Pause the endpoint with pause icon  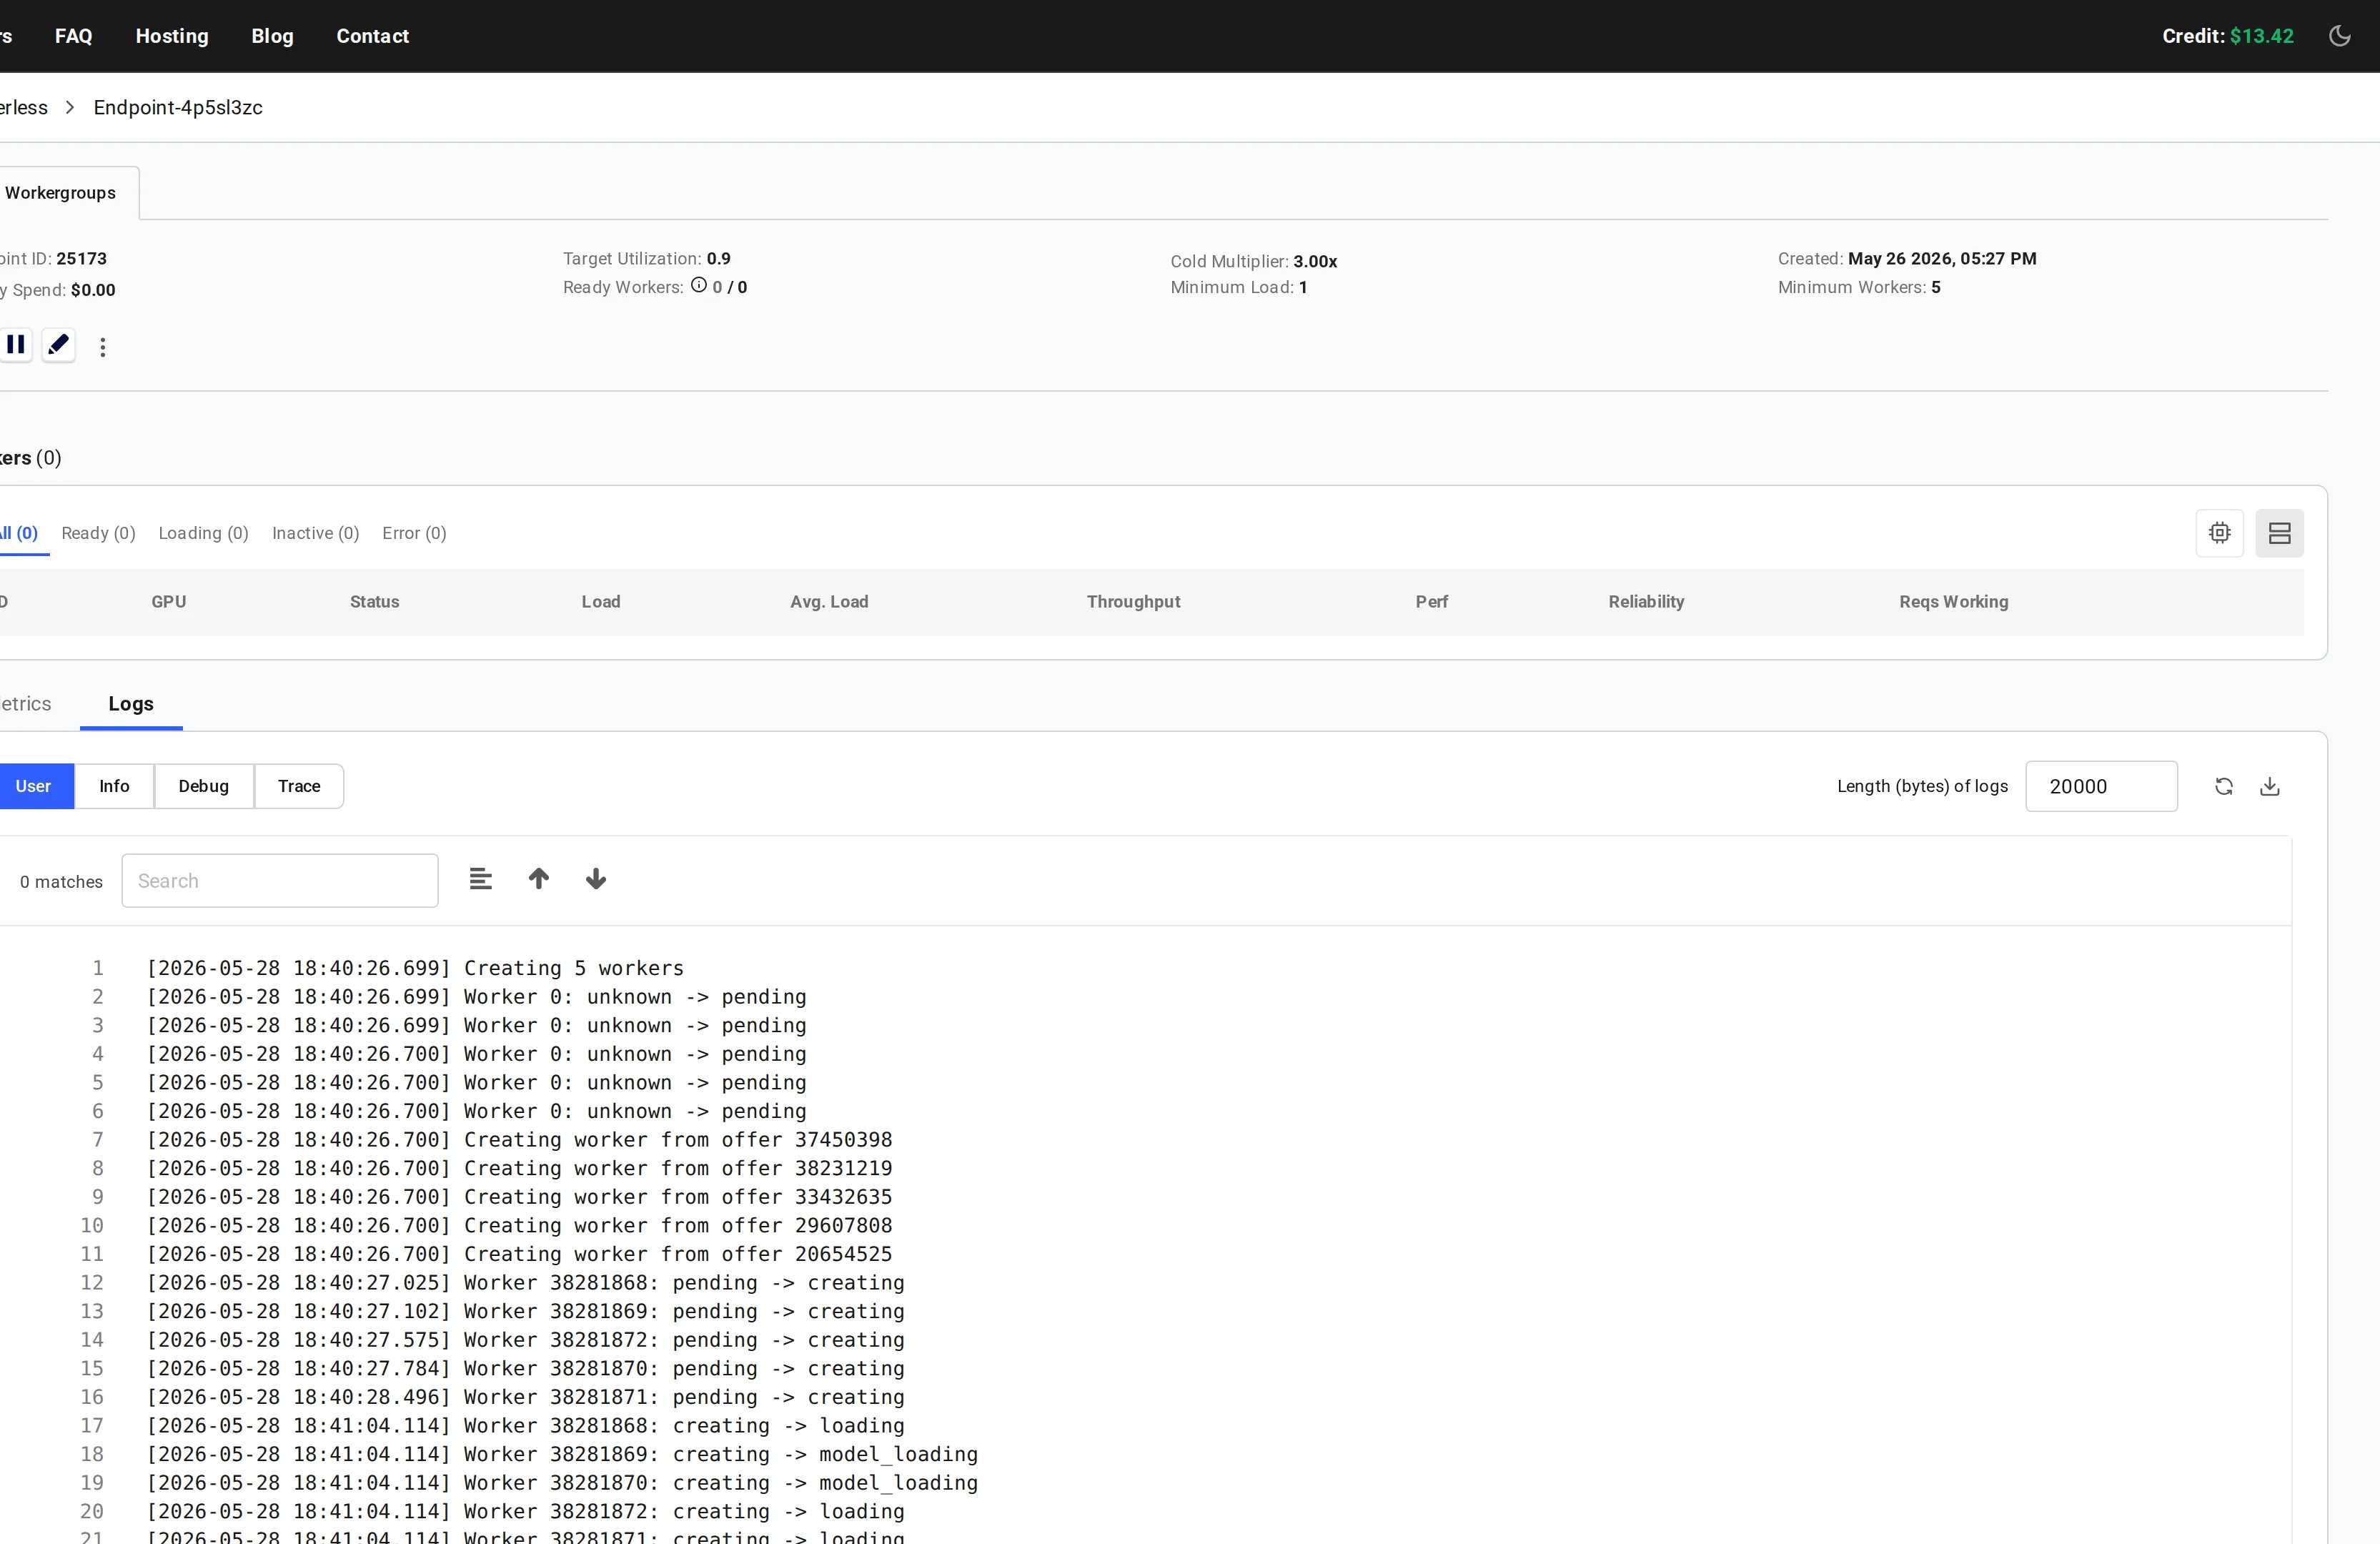[15, 345]
